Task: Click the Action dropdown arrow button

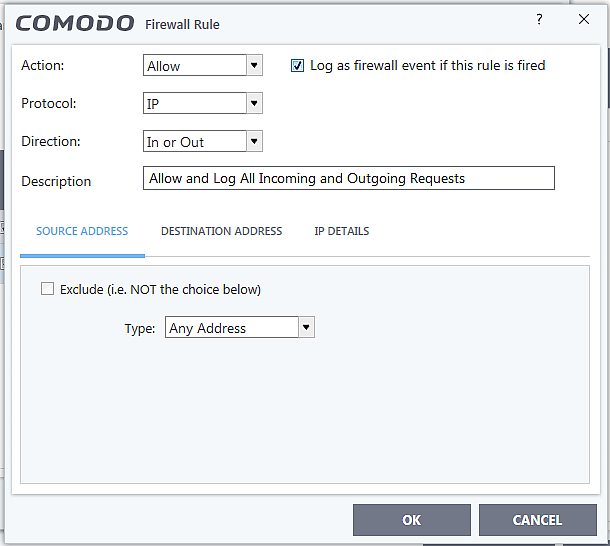Action: (254, 66)
